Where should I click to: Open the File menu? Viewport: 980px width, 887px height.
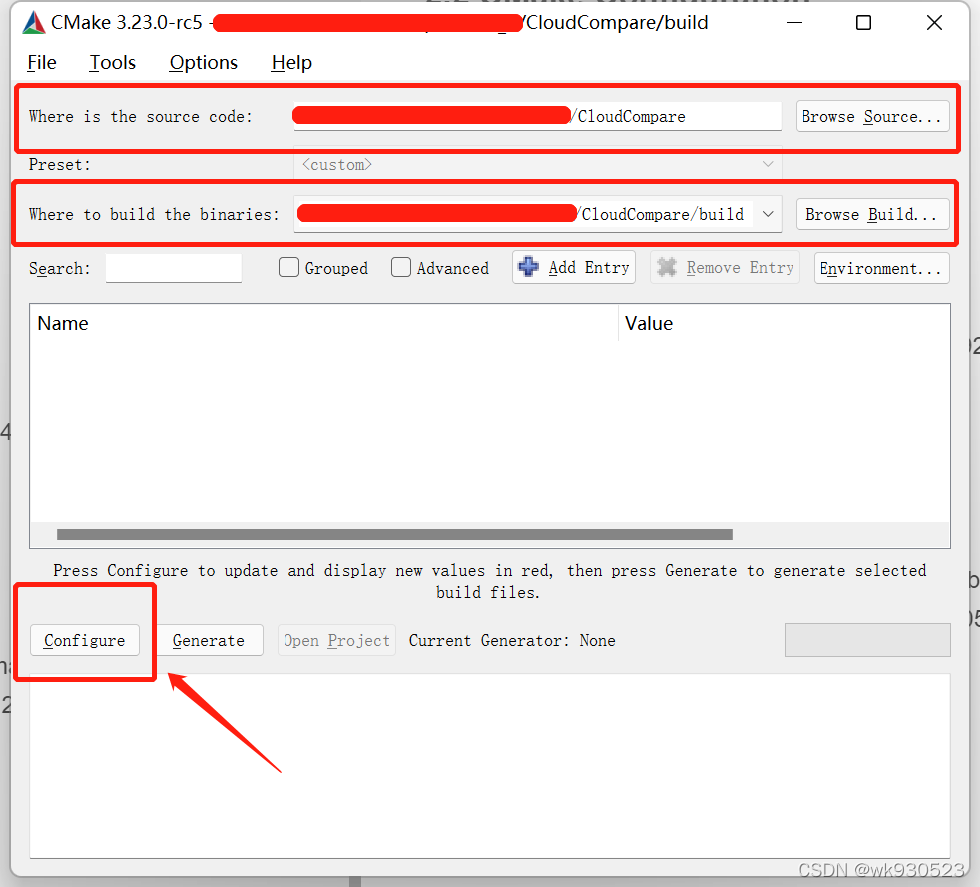tap(42, 63)
